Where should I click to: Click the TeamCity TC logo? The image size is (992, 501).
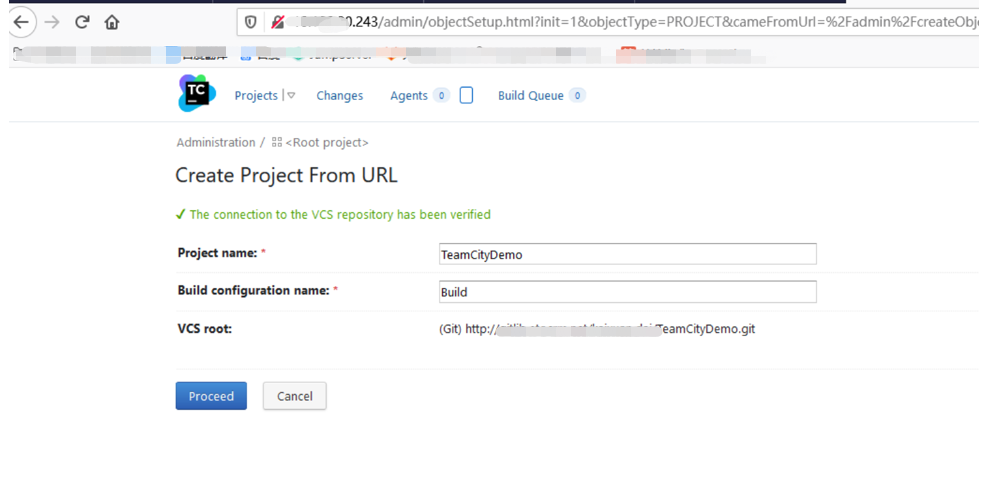pos(197,94)
